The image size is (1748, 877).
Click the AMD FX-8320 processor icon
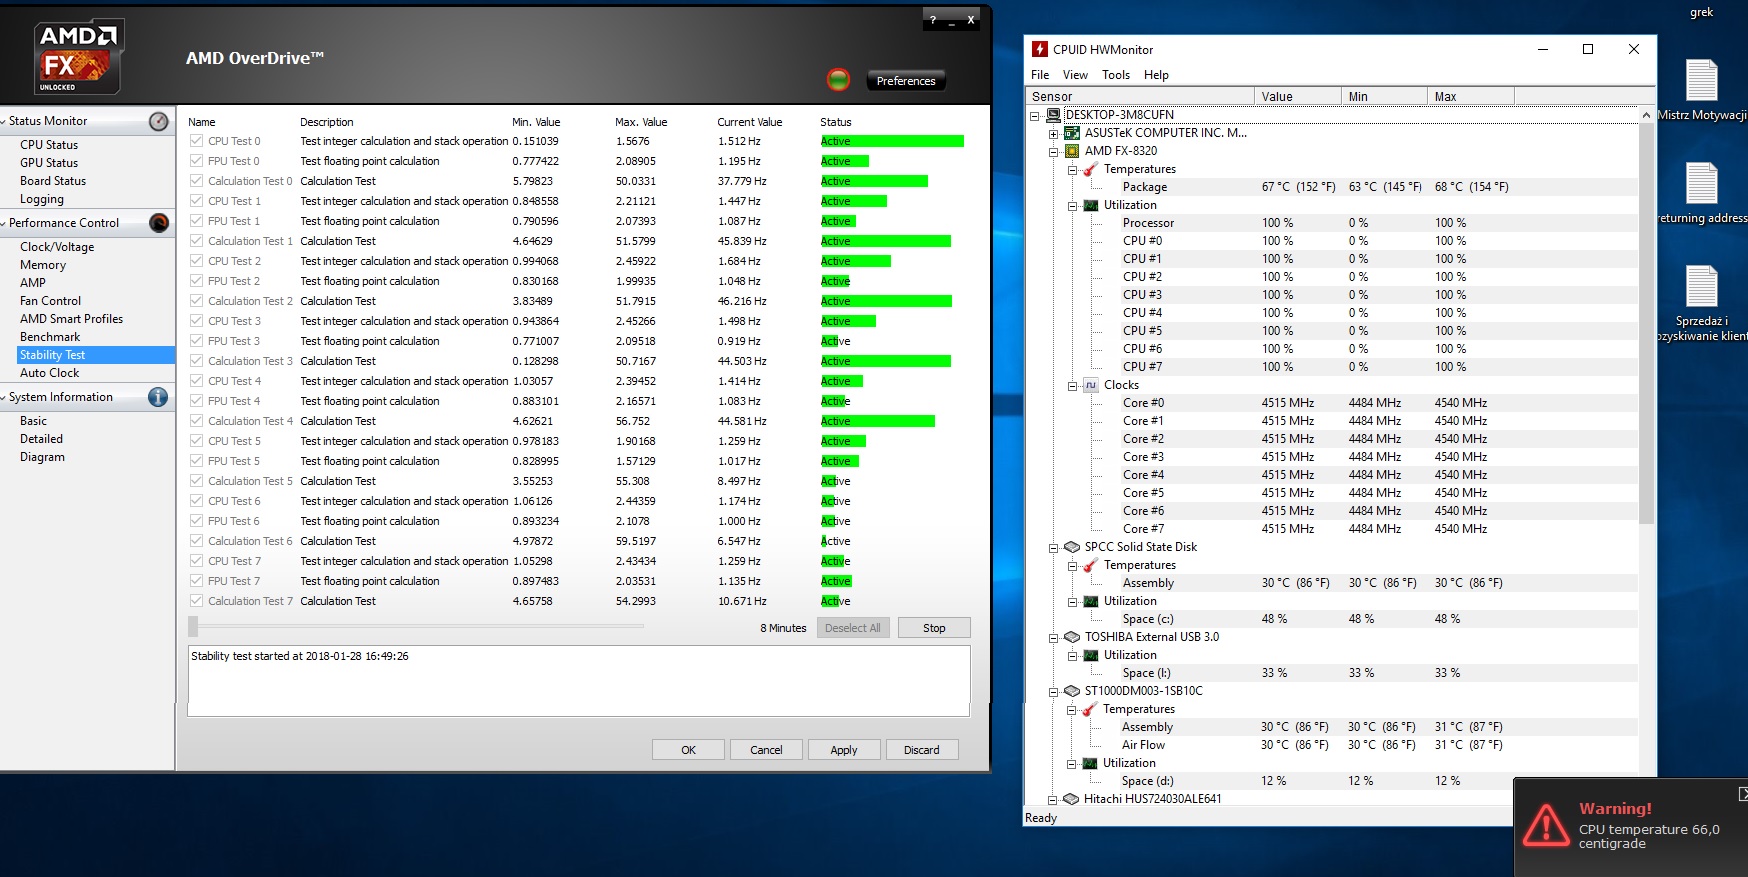(x=1072, y=151)
